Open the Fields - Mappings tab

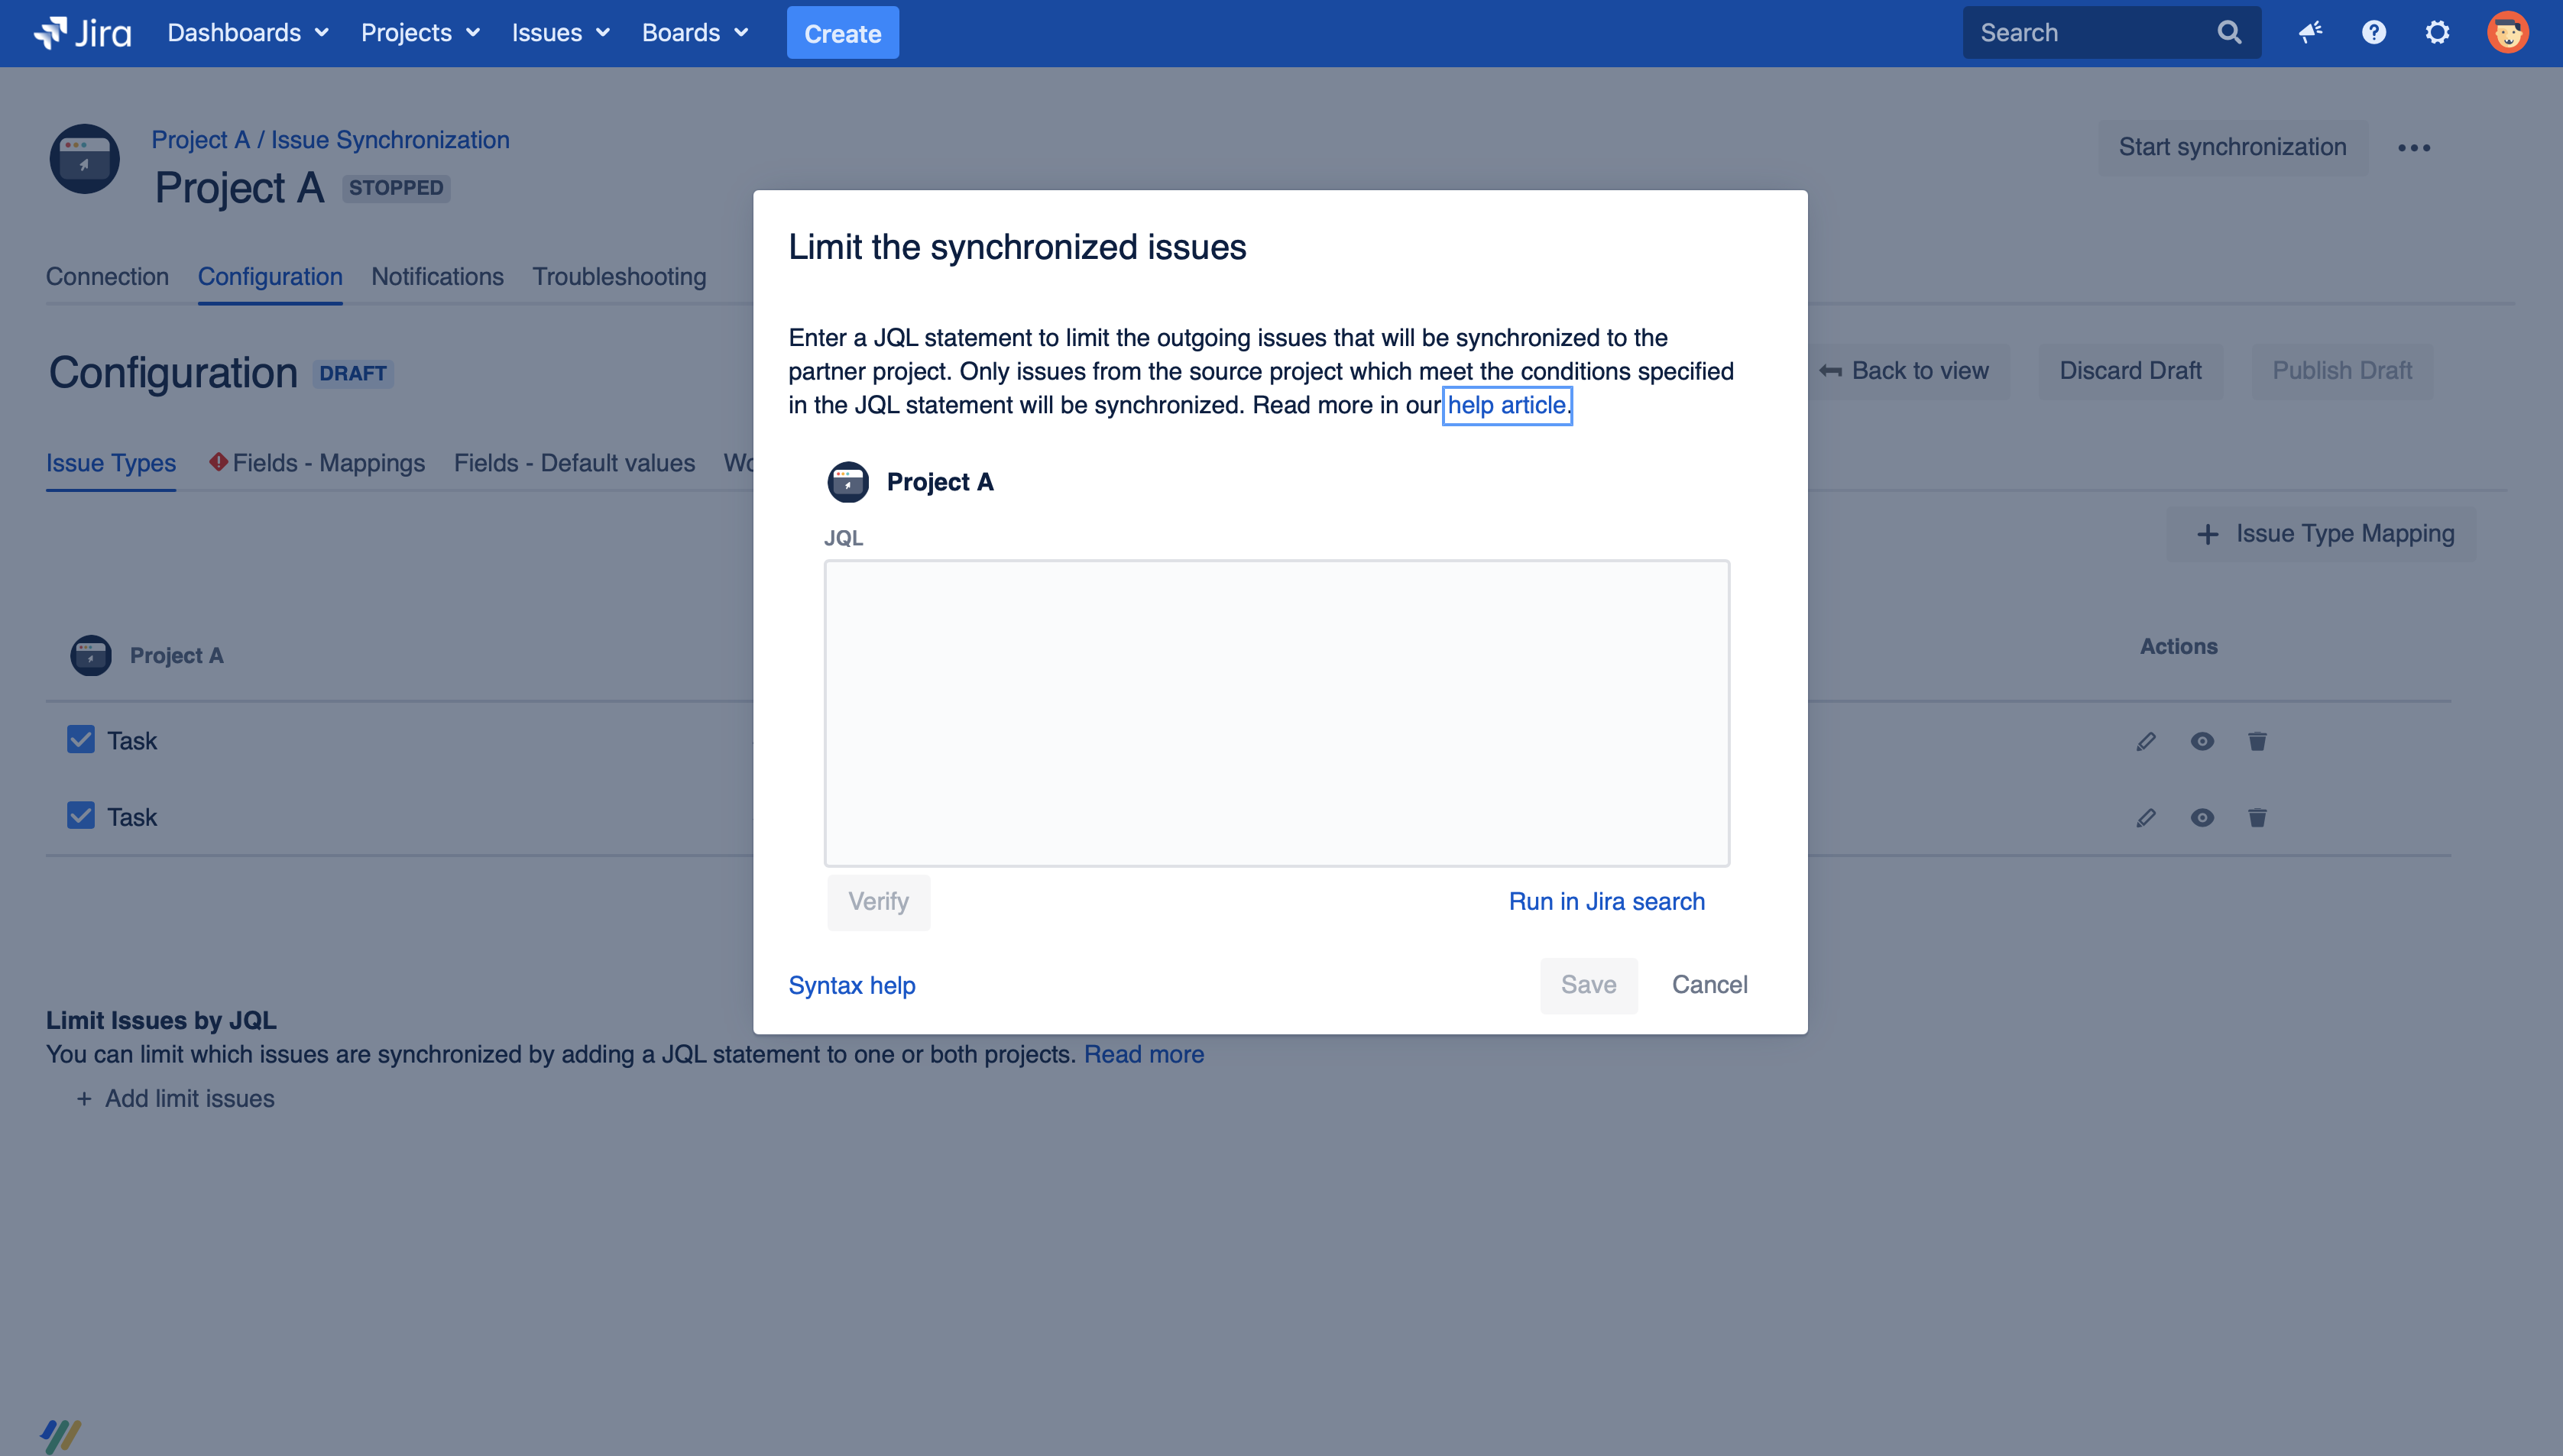tap(329, 463)
